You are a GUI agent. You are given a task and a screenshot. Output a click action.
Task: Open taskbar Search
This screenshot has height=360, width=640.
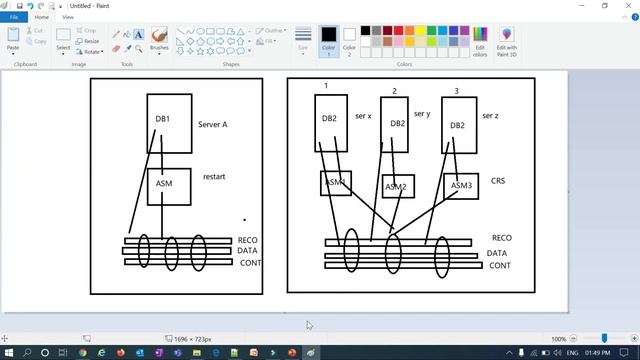click(27, 352)
